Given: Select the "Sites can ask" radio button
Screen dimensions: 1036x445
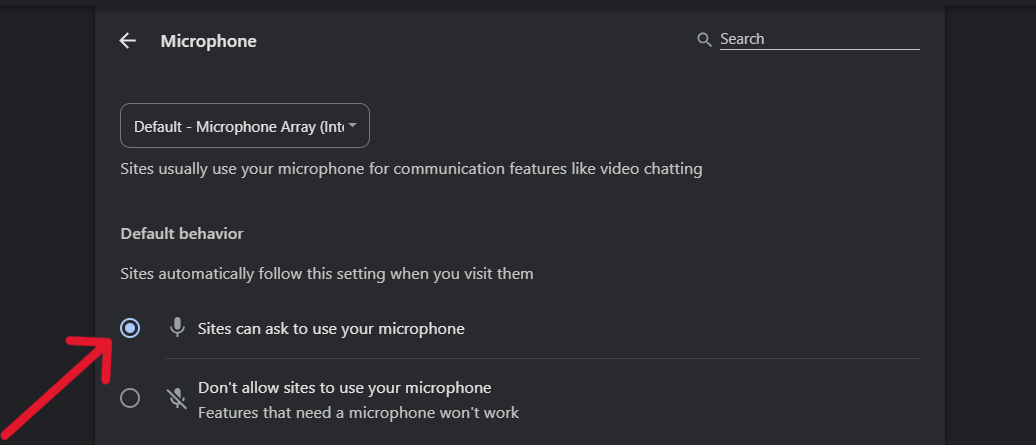Looking at the screenshot, I should pyautogui.click(x=130, y=328).
